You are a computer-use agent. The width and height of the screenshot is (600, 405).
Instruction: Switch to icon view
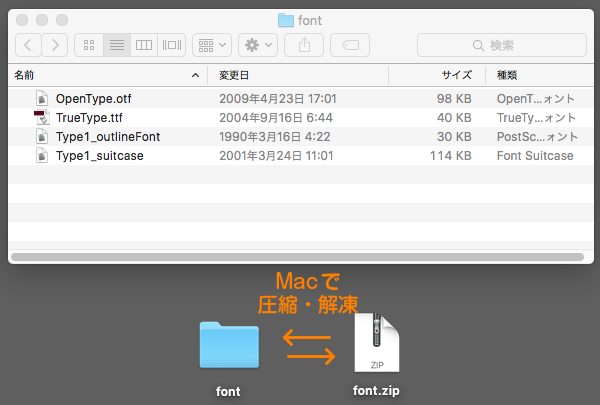tap(89, 45)
